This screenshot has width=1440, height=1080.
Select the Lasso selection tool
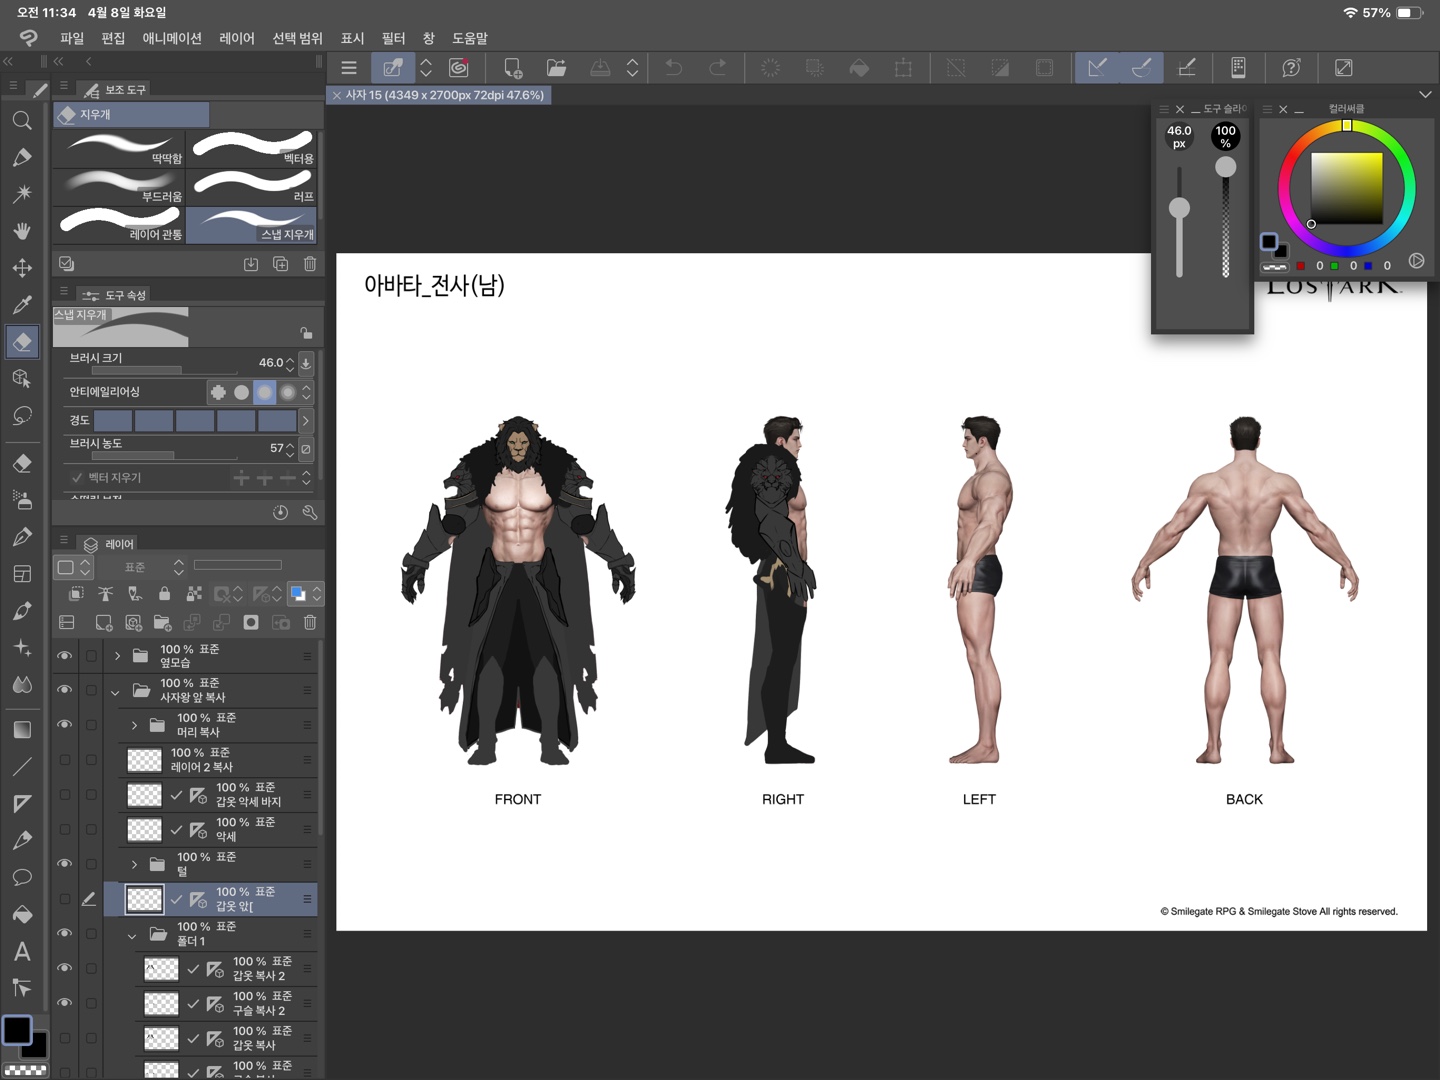(x=22, y=416)
